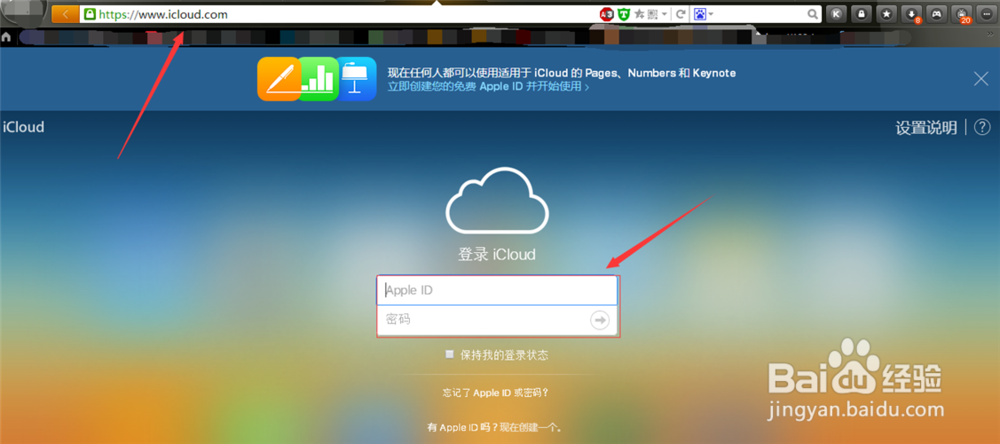Click the iCloud label at top left
The image size is (1000, 444).
[x=23, y=127]
